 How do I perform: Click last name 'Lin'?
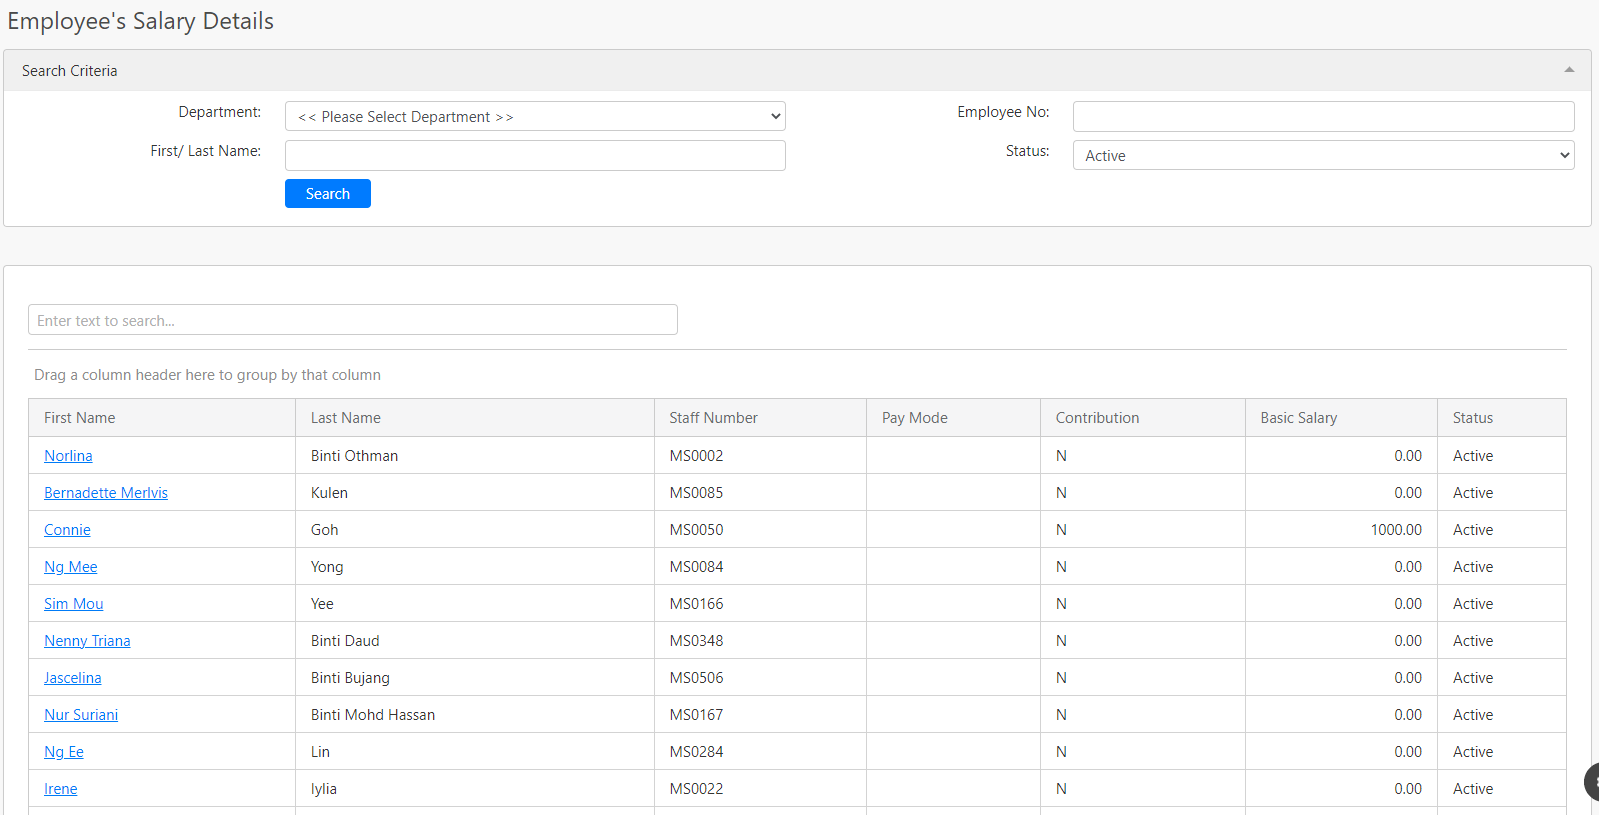pyautogui.click(x=320, y=751)
